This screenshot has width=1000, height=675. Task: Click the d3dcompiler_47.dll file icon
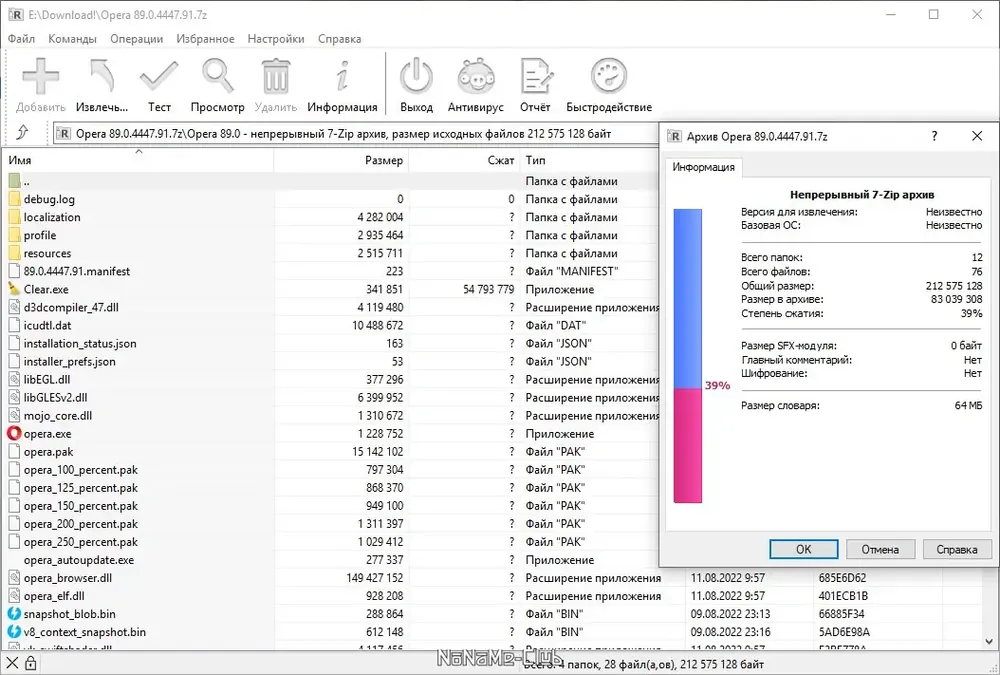(x=14, y=307)
